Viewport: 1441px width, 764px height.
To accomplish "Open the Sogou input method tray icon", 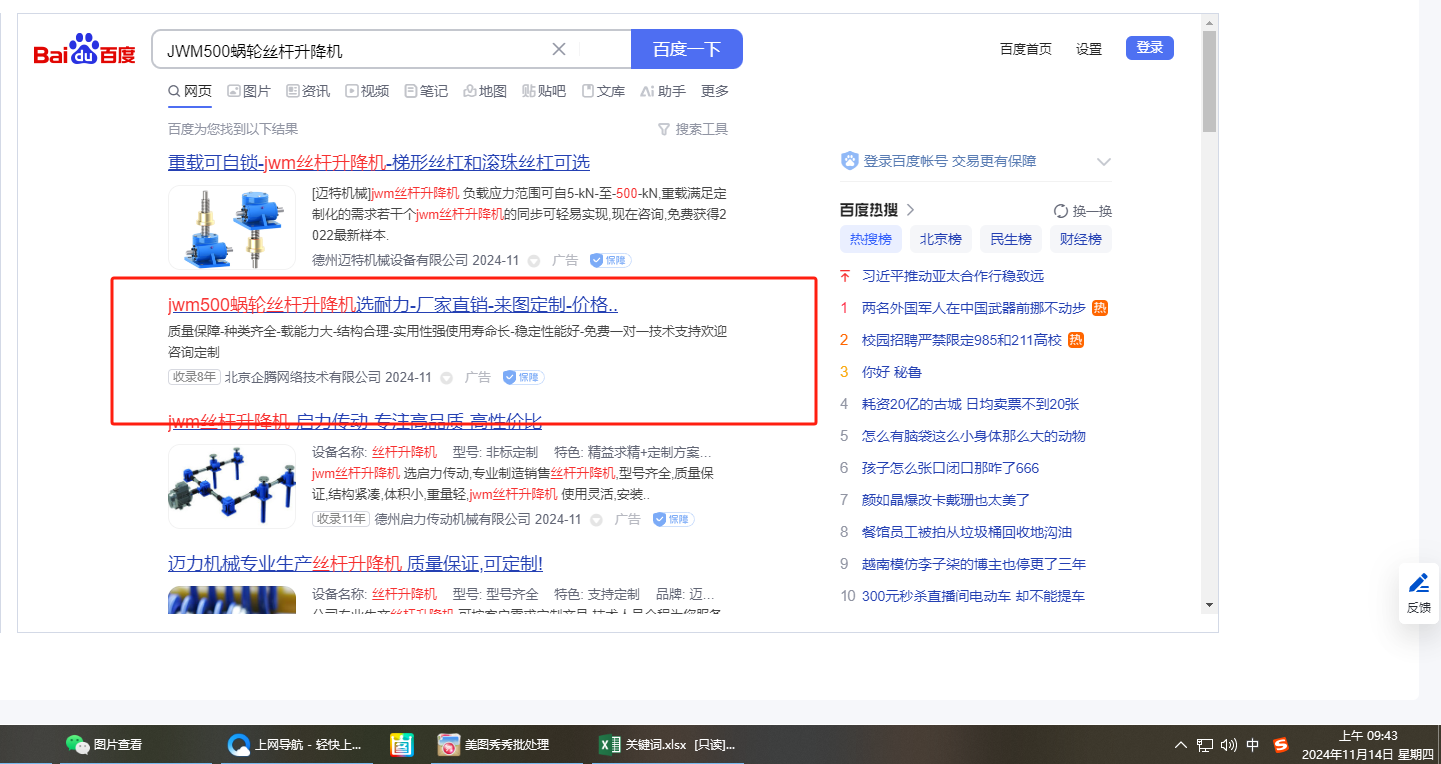I will [x=1281, y=745].
